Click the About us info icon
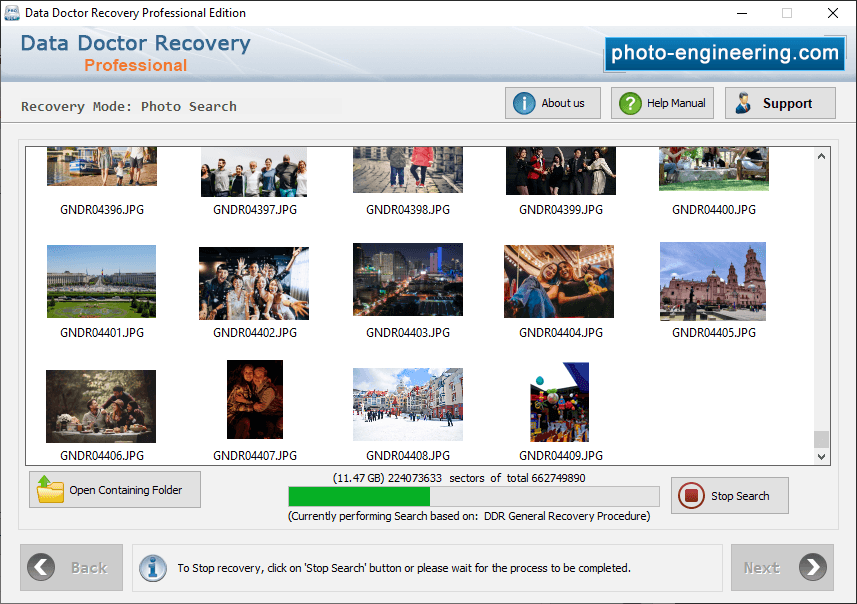The height and width of the screenshot is (604, 857). point(524,103)
